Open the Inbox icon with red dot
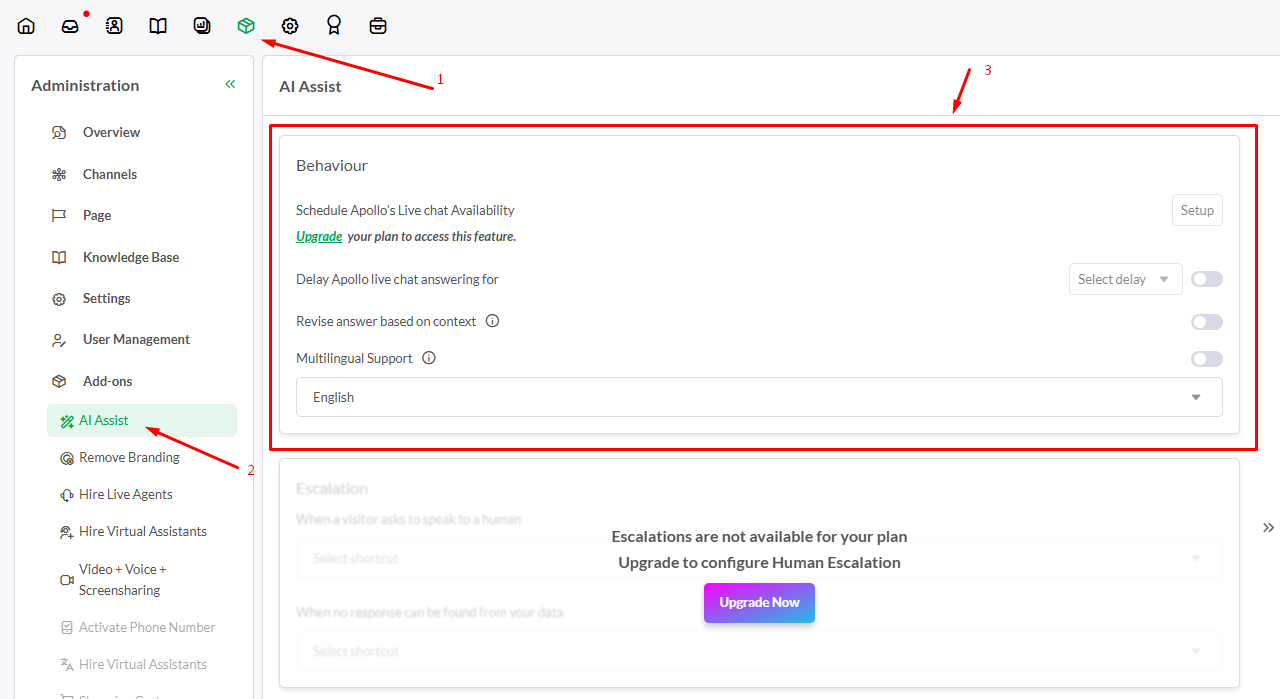Image resolution: width=1280 pixels, height=699 pixels. pos(70,26)
